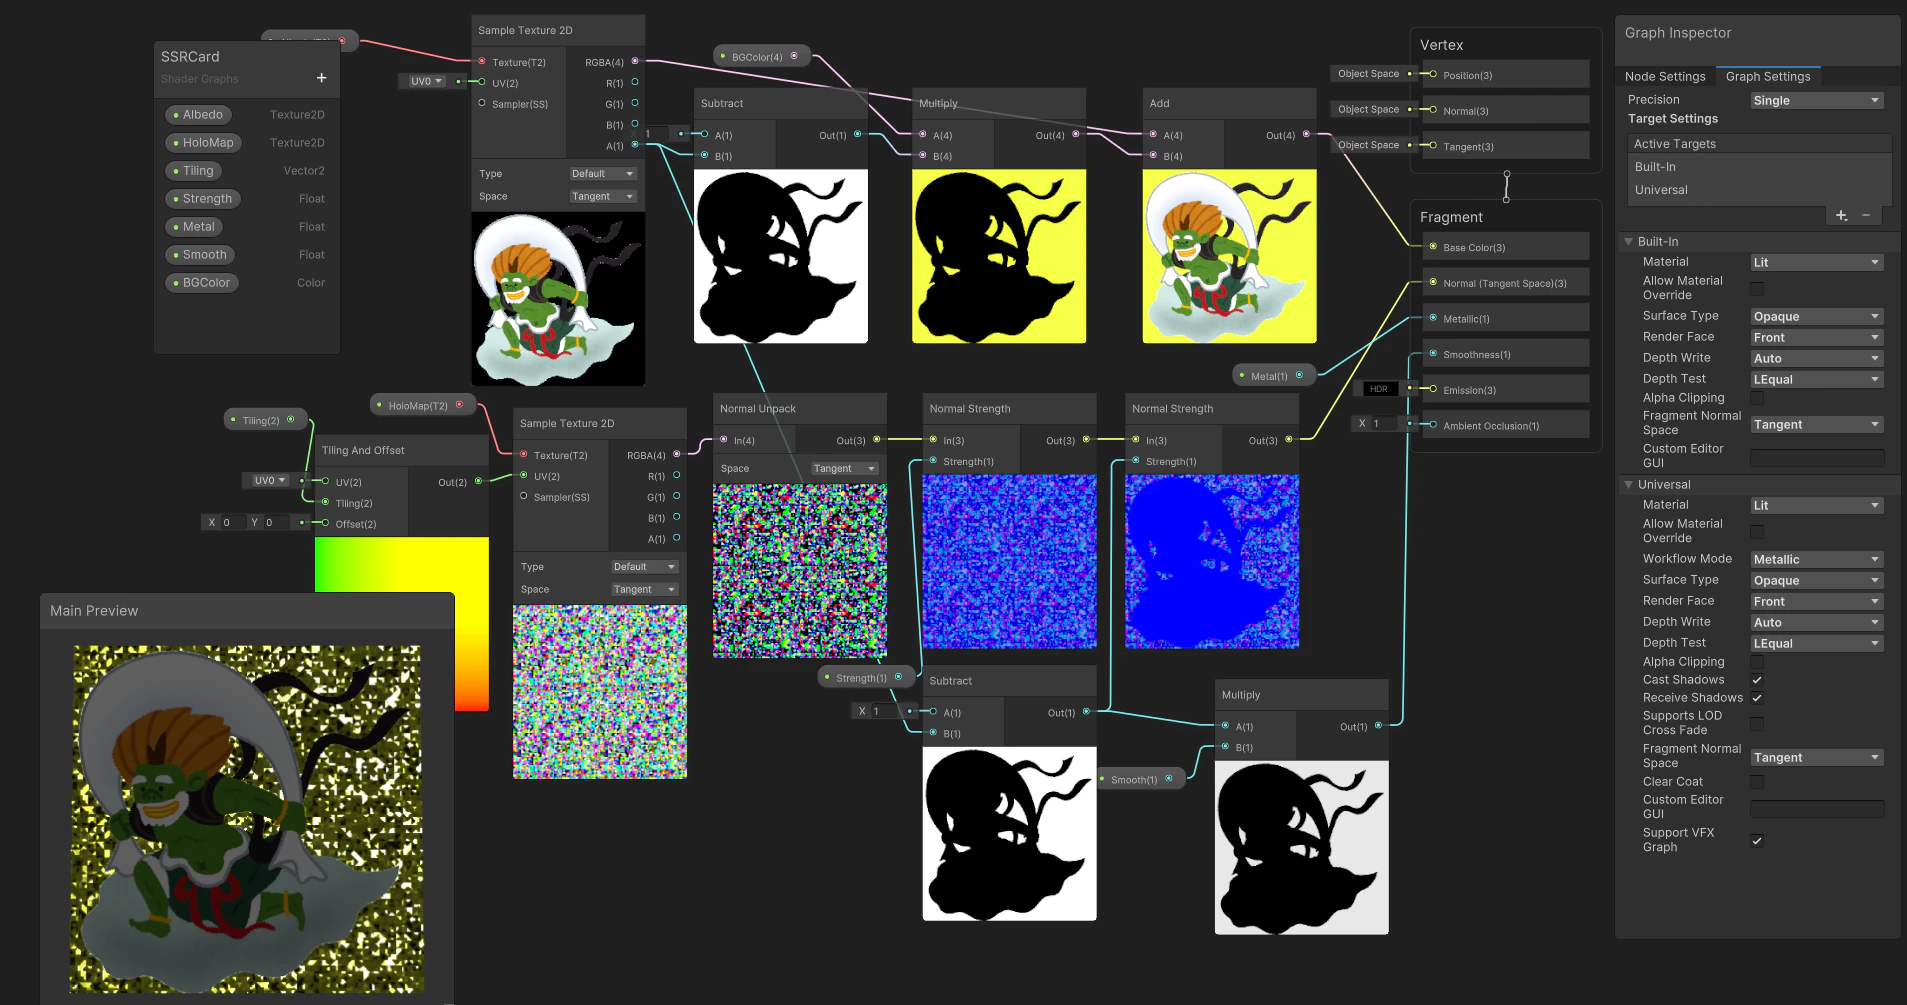Viewport: 1907px width, 1005px height.
Task: Click the Out(4) output port on Add node
Action: tap(1306, 135)
